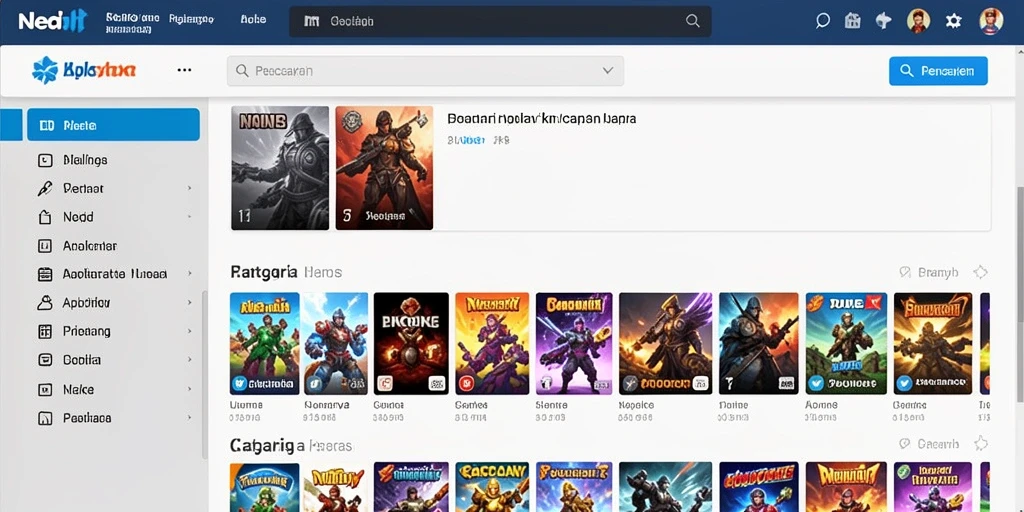Screen dimensions: 1024x512
Task: Click the icon next to Peethaea
Action: pos(45,418)
